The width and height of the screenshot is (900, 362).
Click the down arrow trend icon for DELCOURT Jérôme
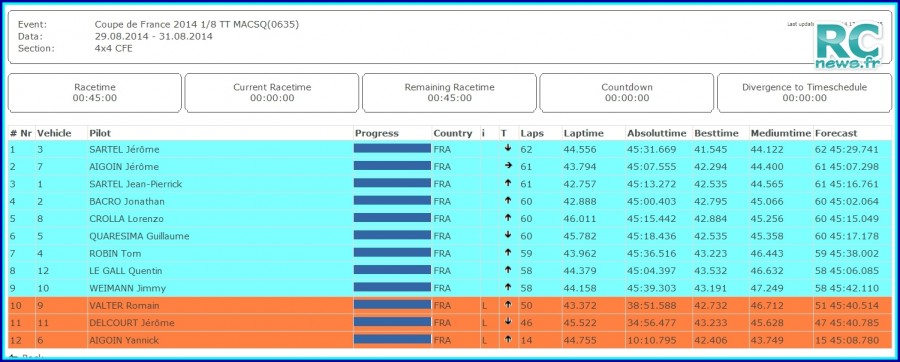click(x=507, y=322)
